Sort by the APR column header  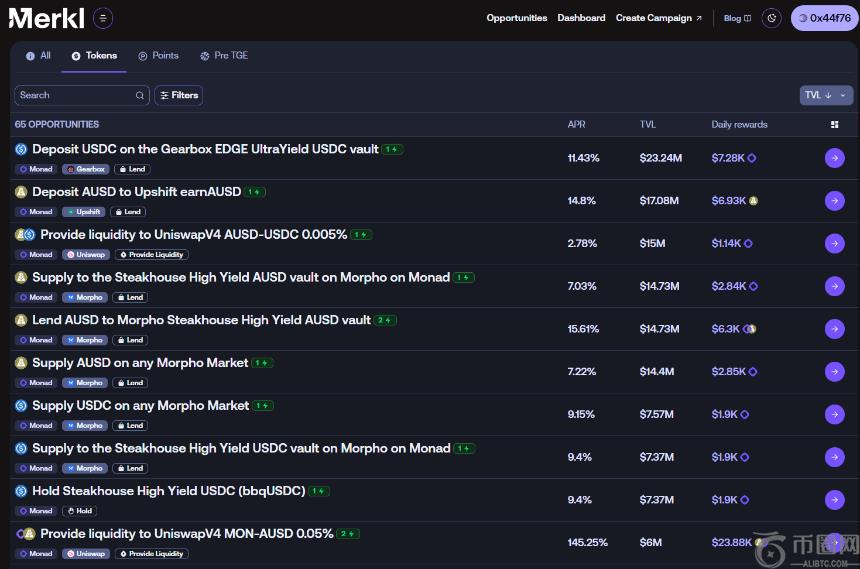coord(577,125)
